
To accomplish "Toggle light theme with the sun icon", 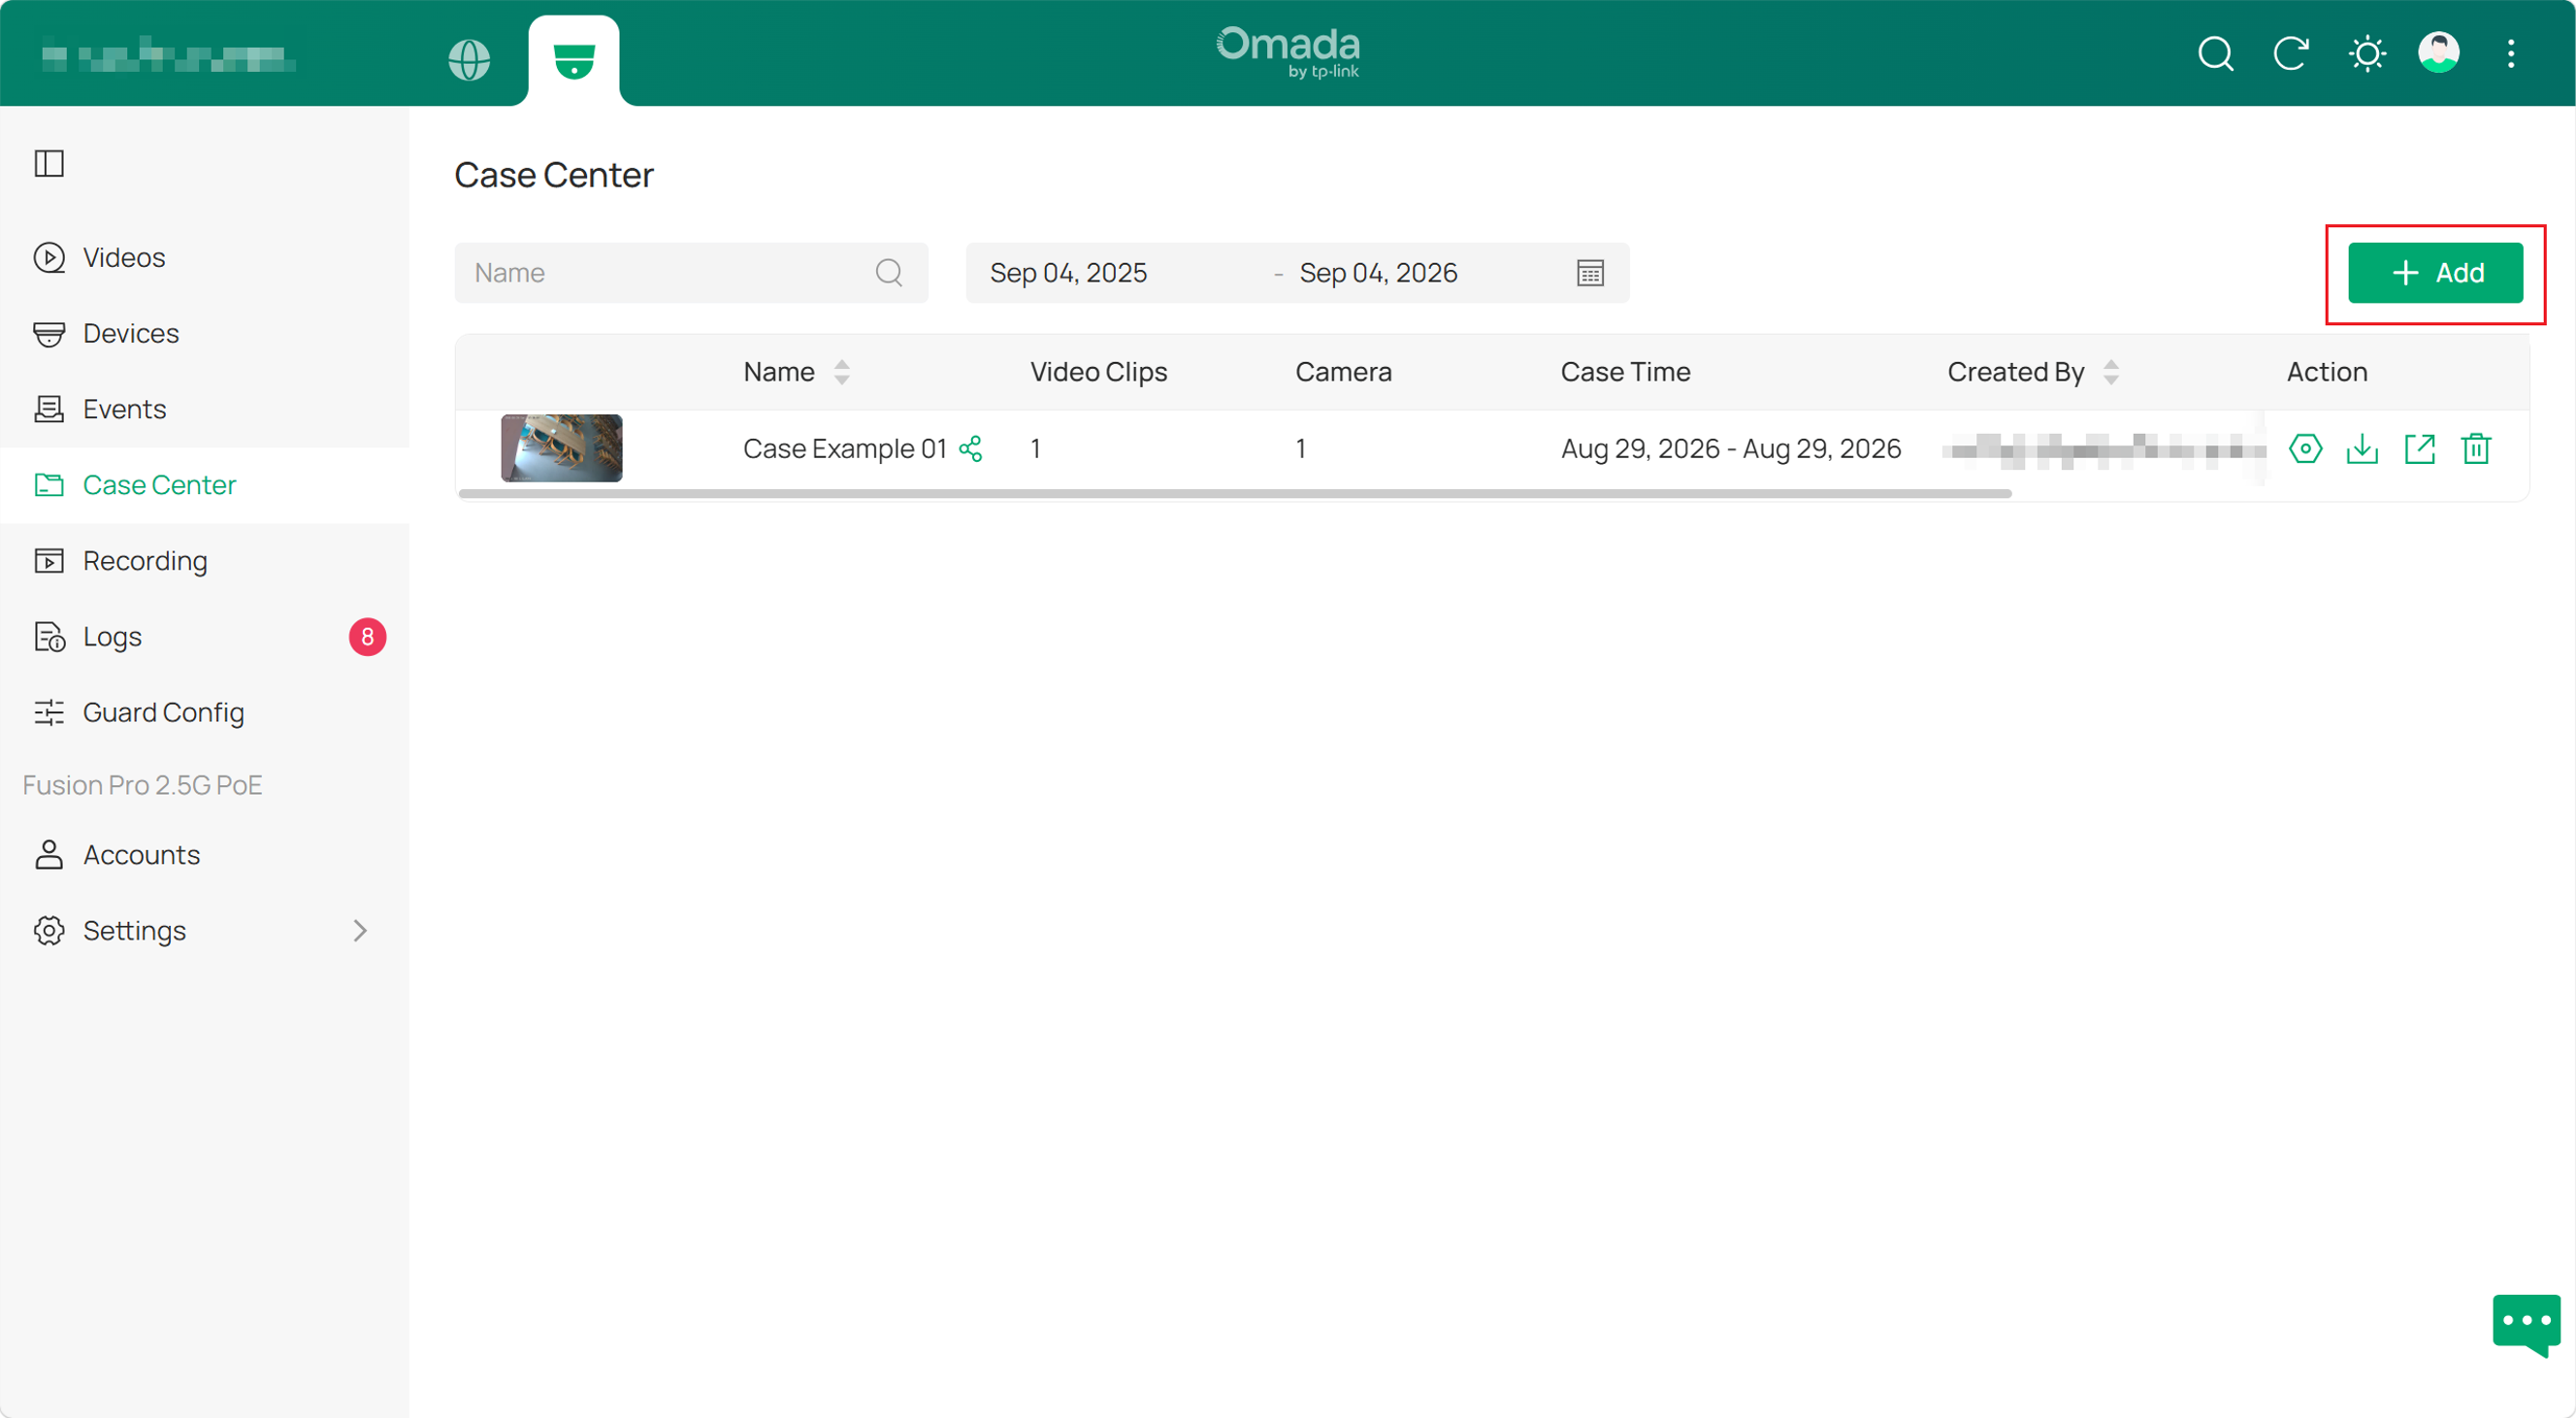I will click(x=2367, y=53).
